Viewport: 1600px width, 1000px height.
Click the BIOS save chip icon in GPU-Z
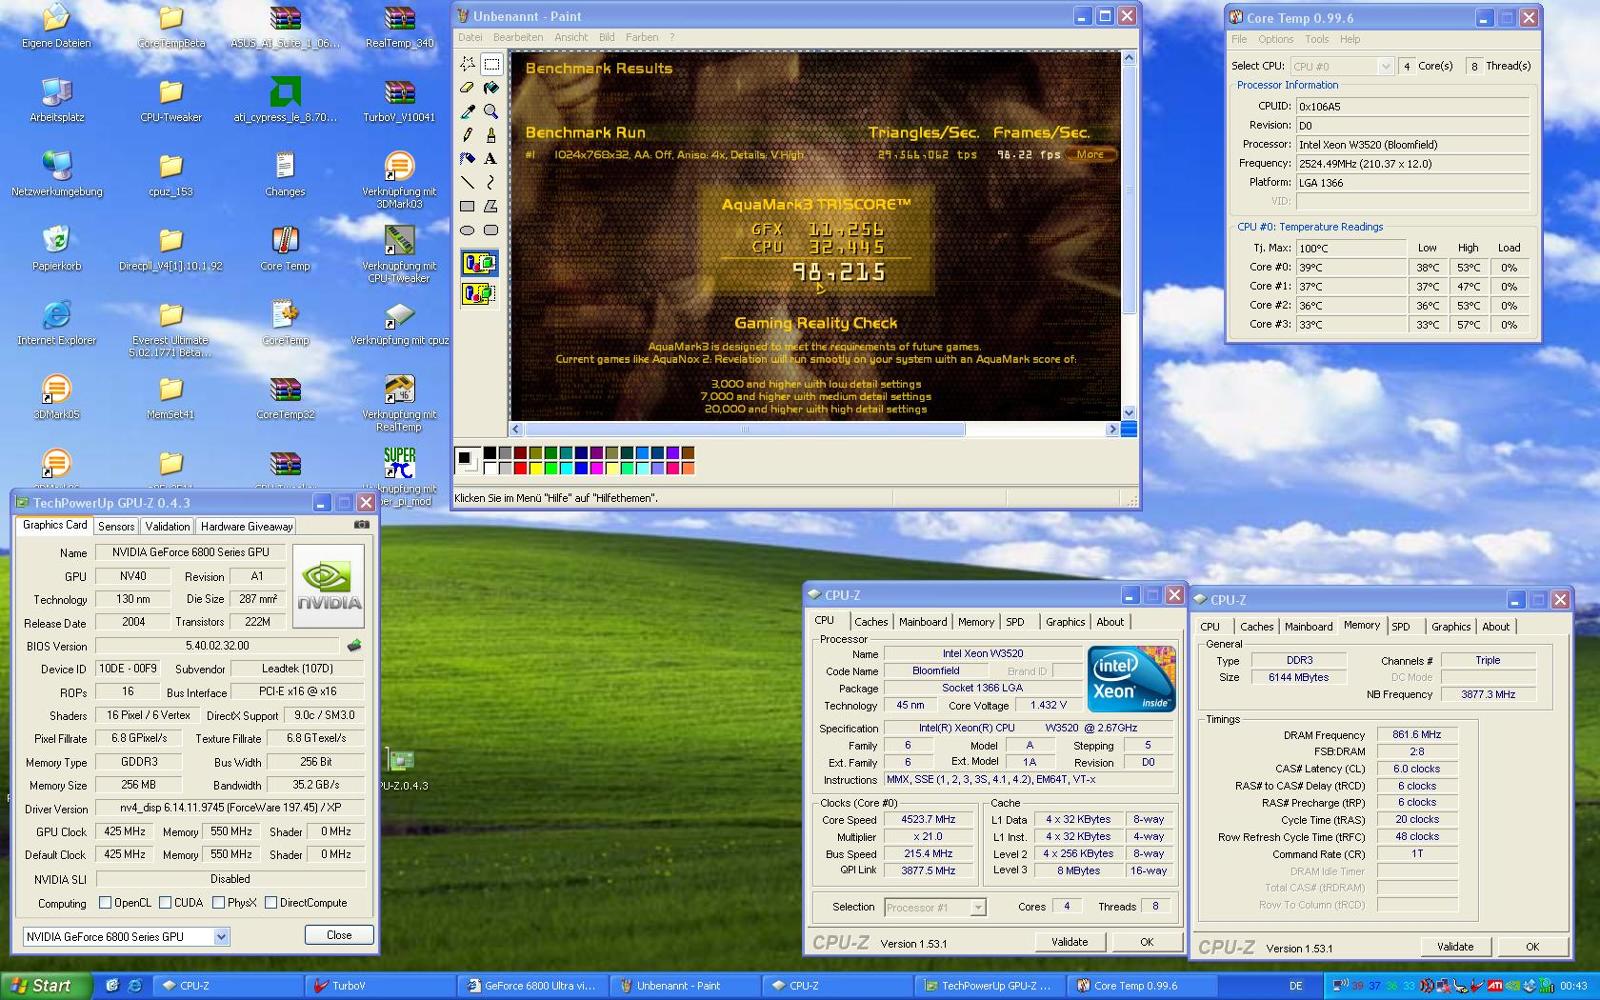coord(354,646)
